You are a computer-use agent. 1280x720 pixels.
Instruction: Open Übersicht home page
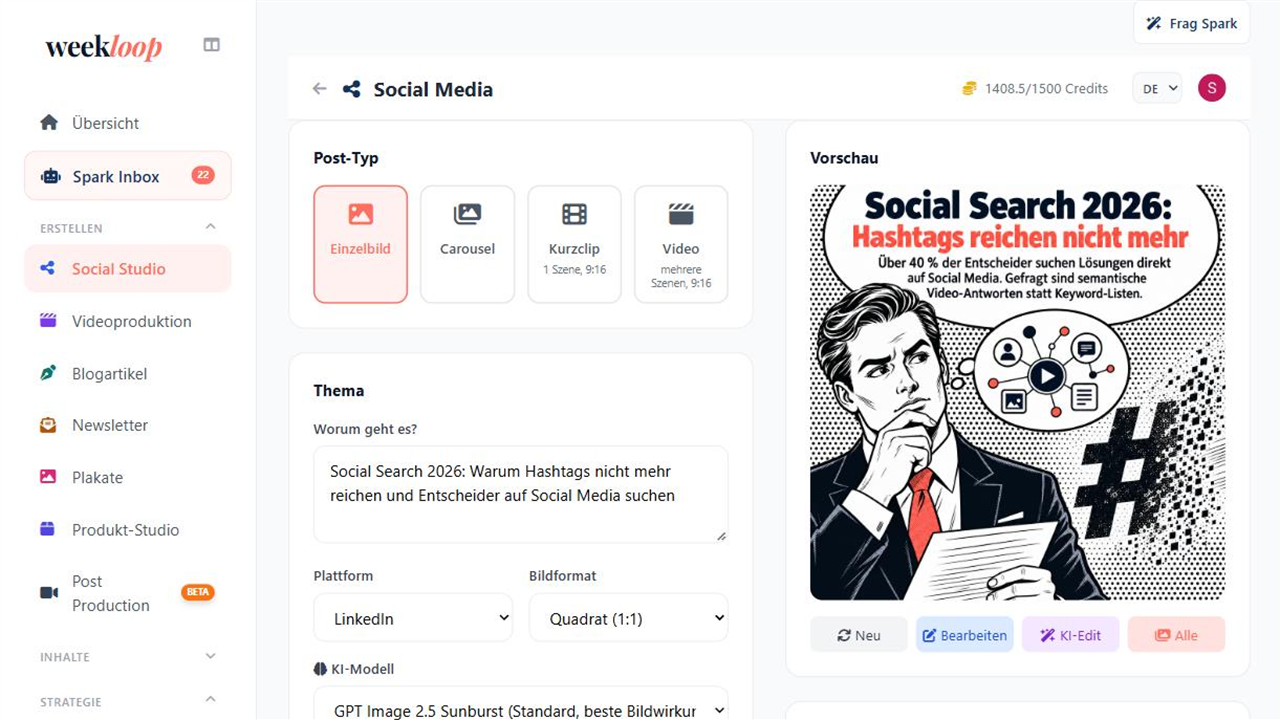[x=128, y=123]
